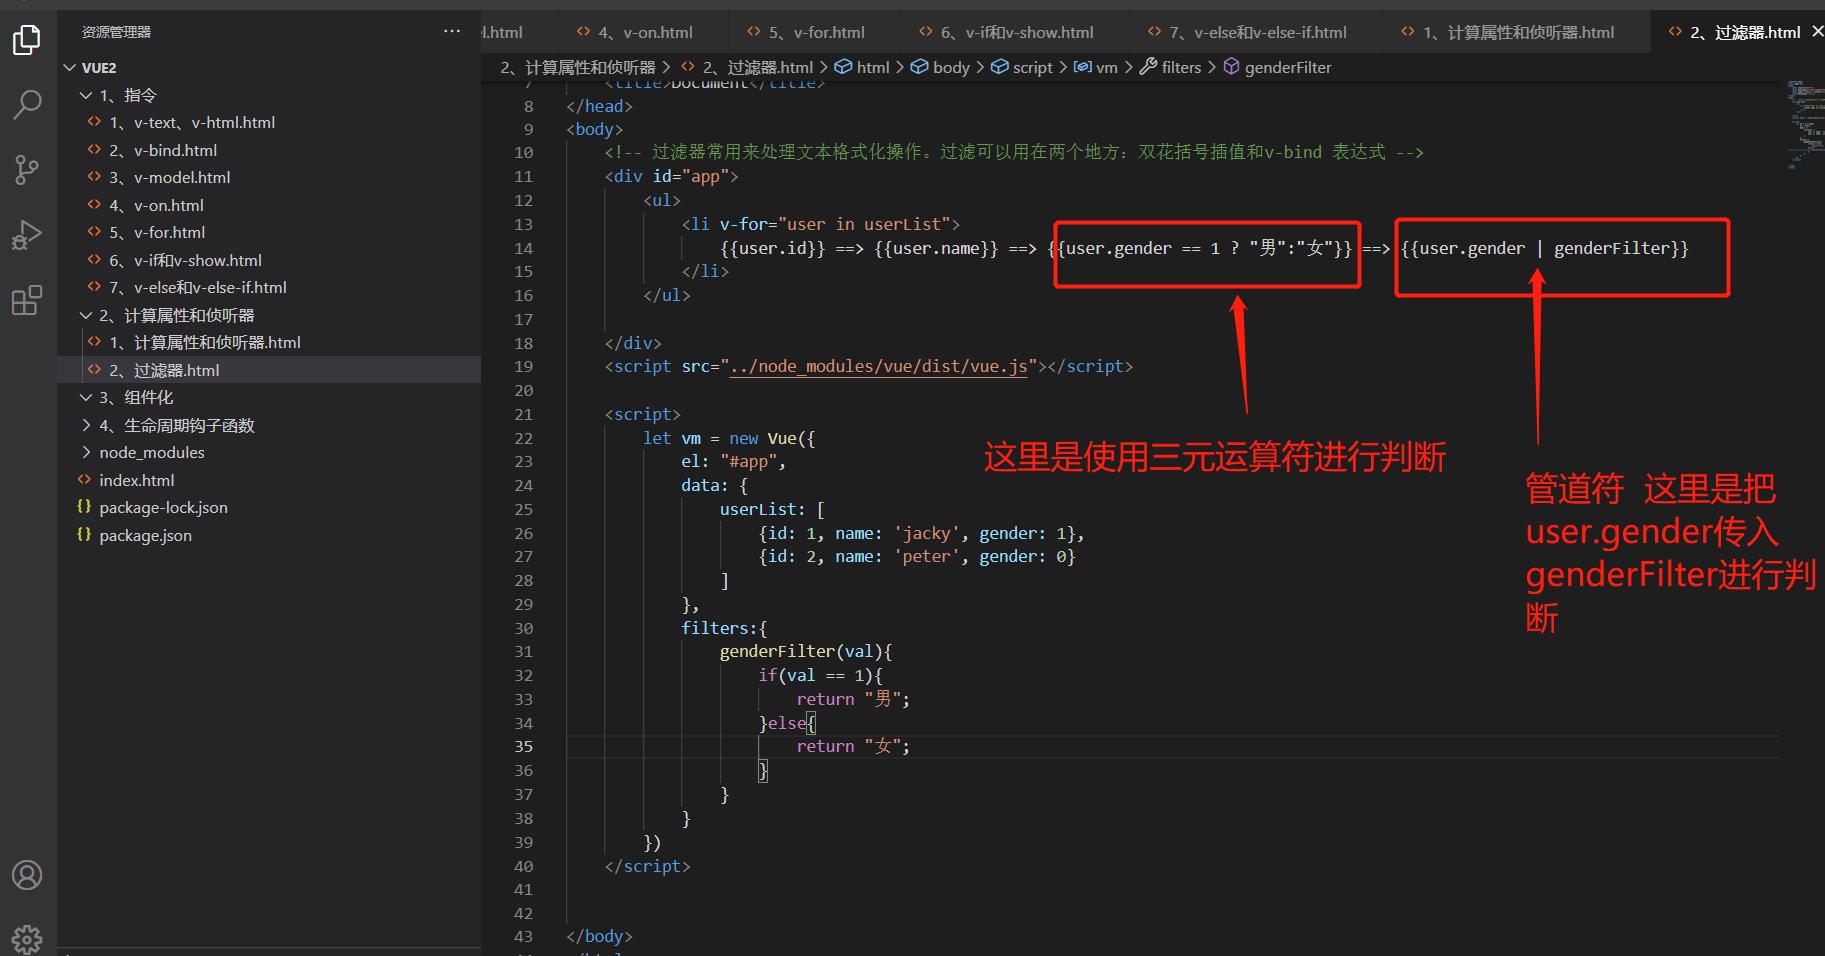Viewport: 1825px width, 956px height.
Task: Open the Extensions view
Action: pos(27,300)
